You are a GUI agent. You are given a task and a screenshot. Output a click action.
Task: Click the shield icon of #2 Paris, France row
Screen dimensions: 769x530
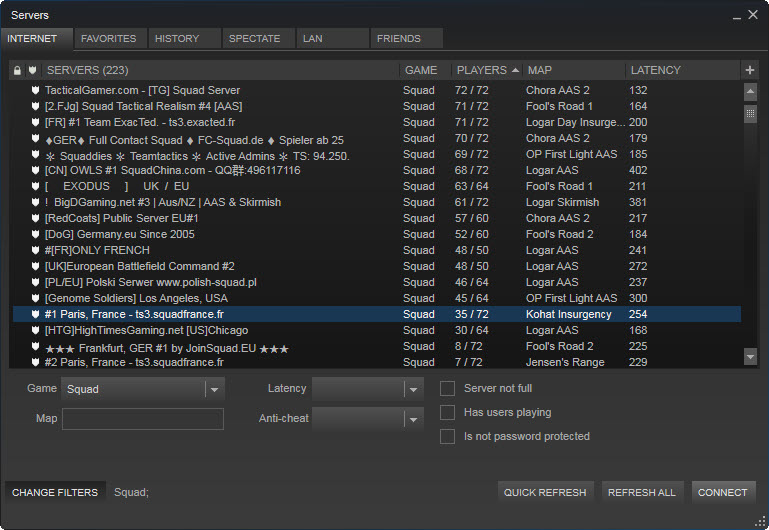click(35, 362)
